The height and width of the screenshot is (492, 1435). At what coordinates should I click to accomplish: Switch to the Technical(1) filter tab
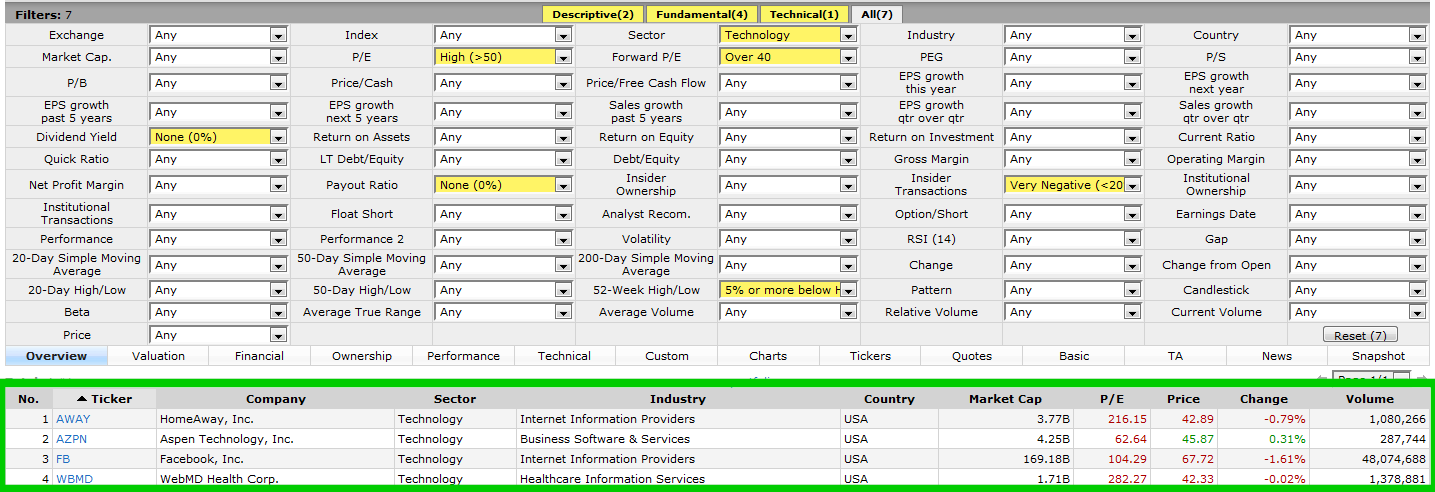point(804,14)
